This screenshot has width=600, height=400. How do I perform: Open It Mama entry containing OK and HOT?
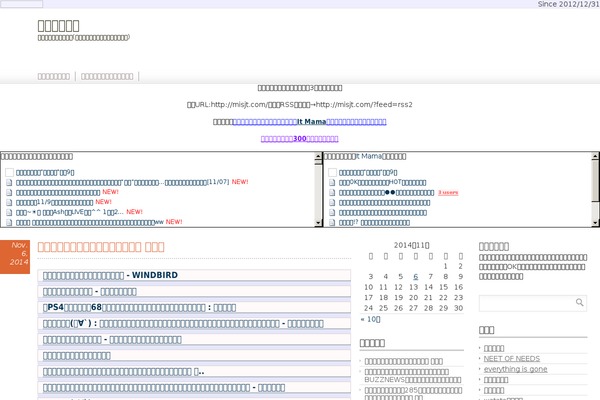click(x=382, y=183)
